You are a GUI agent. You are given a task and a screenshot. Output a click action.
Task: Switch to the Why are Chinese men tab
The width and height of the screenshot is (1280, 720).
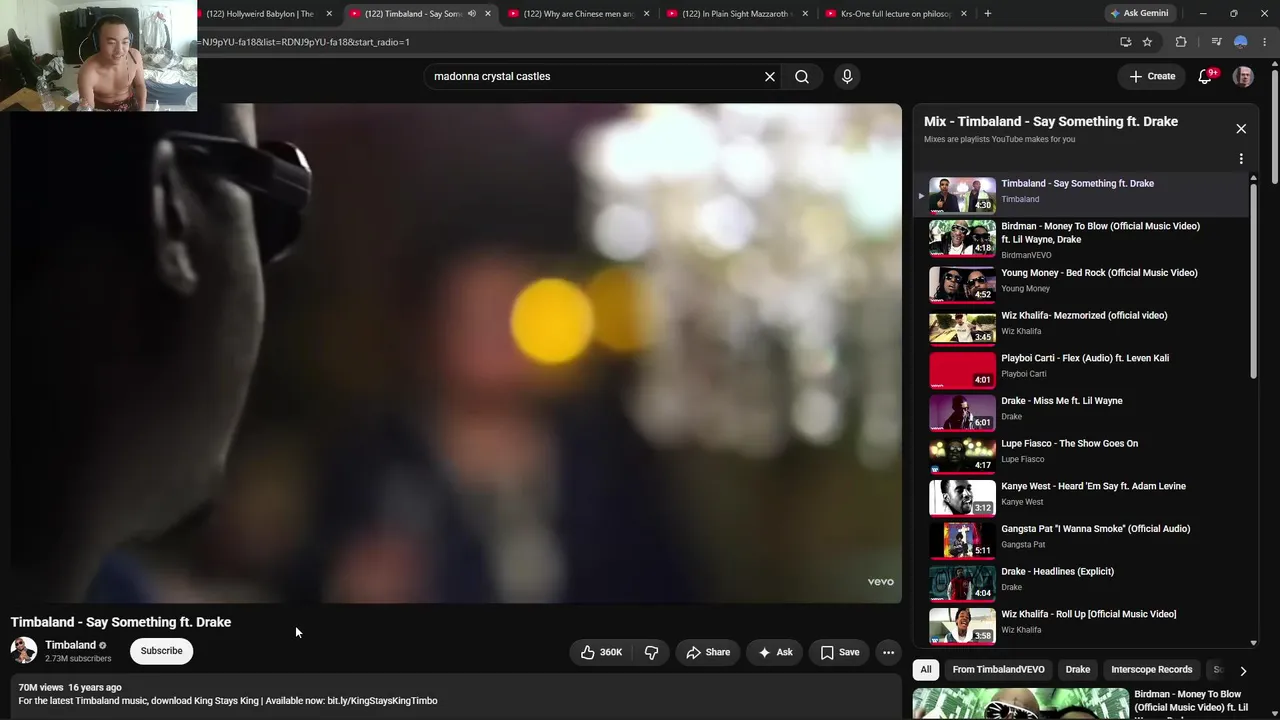579,14
